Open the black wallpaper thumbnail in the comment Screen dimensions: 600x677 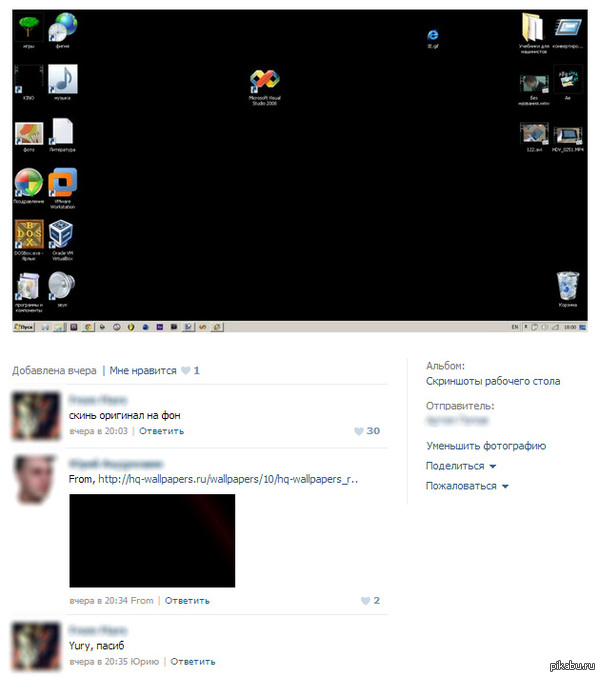tap(152, 540)
